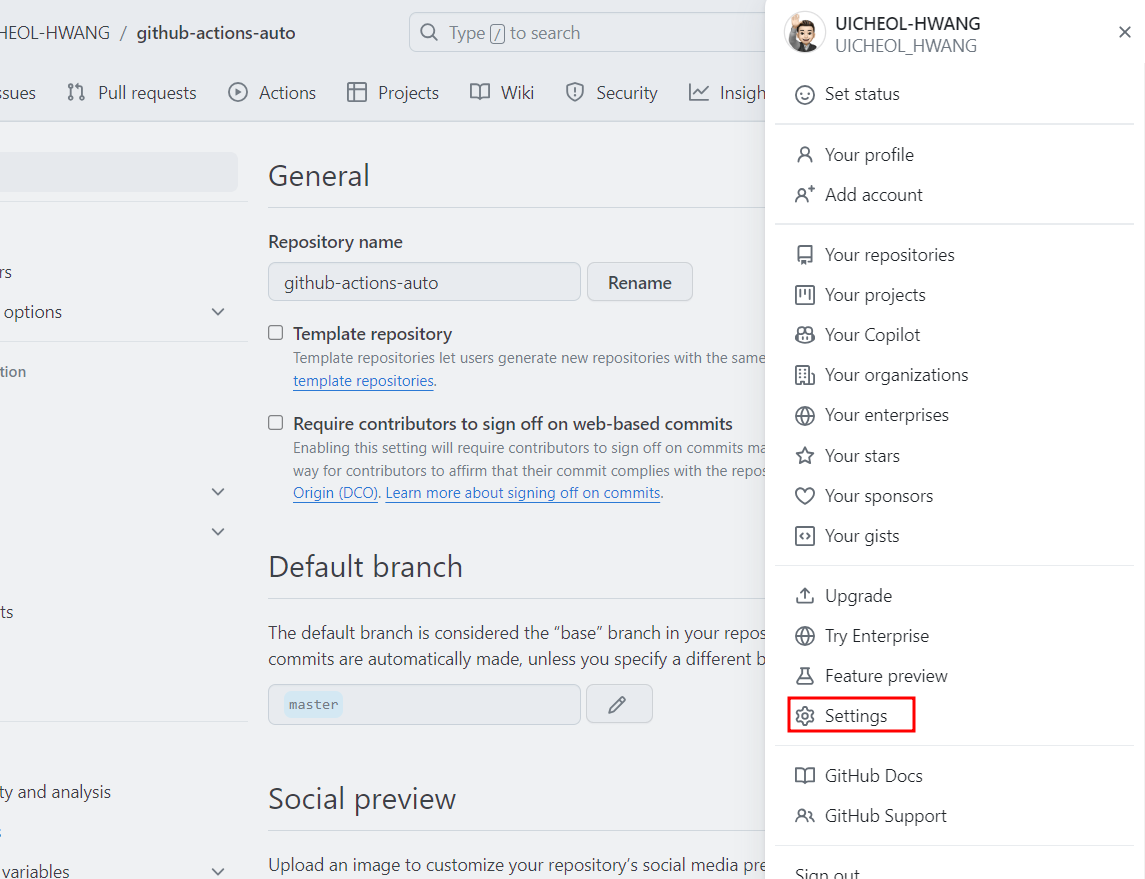Enable the Template repository checkbox
Viewport: 1145px width, 879px height.
(x=275, y=333)
